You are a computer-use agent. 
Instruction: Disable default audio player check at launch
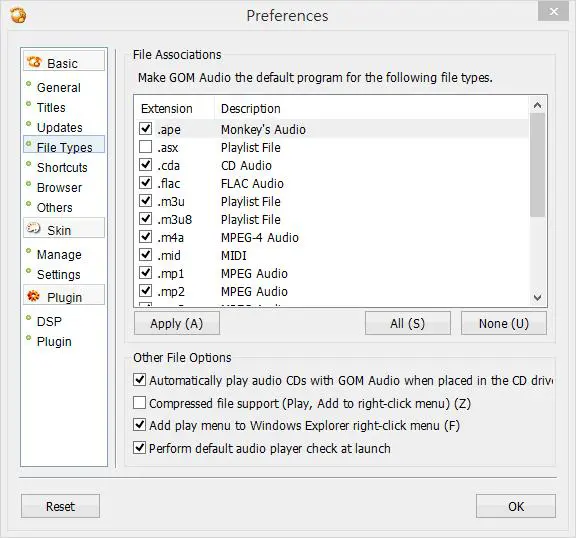[139, 448]
